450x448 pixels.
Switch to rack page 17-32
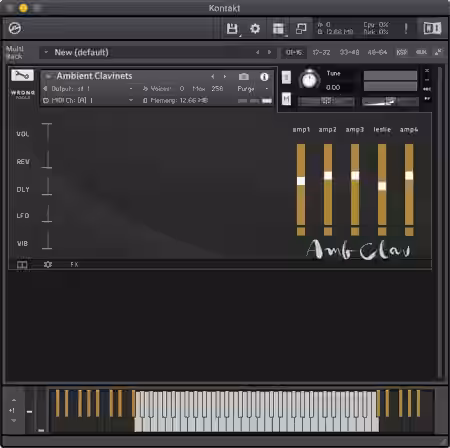pos(321,52)
